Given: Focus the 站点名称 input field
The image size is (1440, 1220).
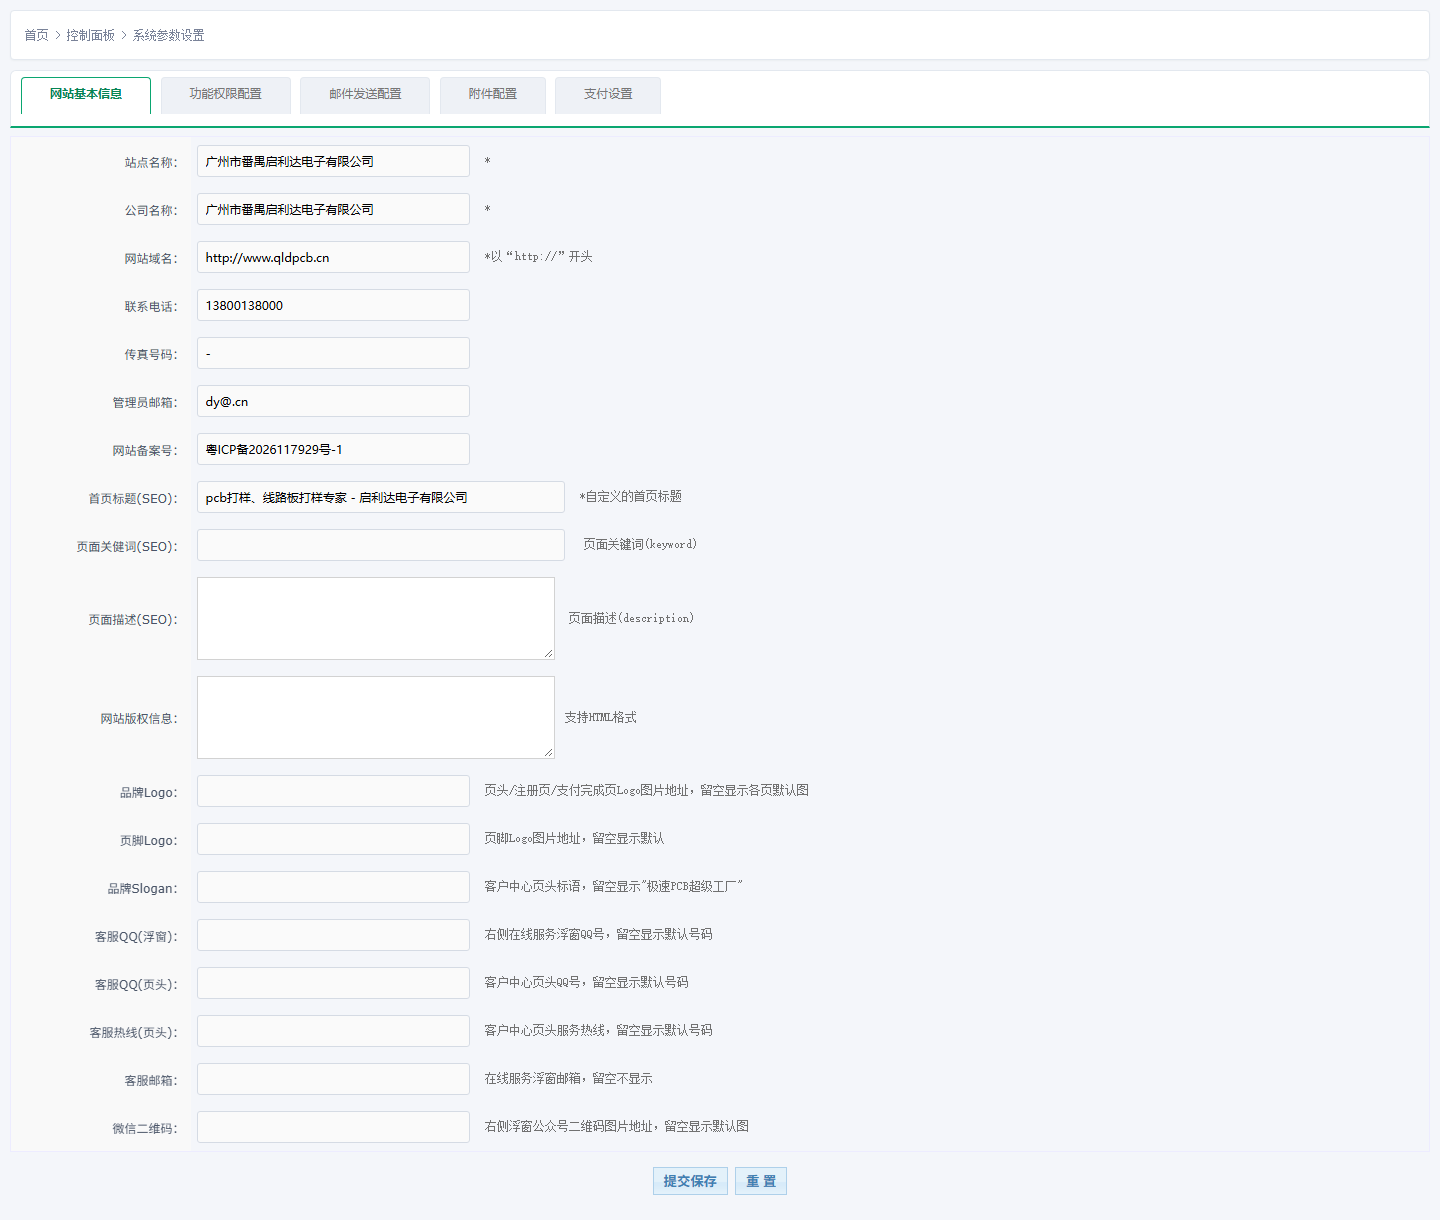Looking at the screenshot, I should coord(333,161).
